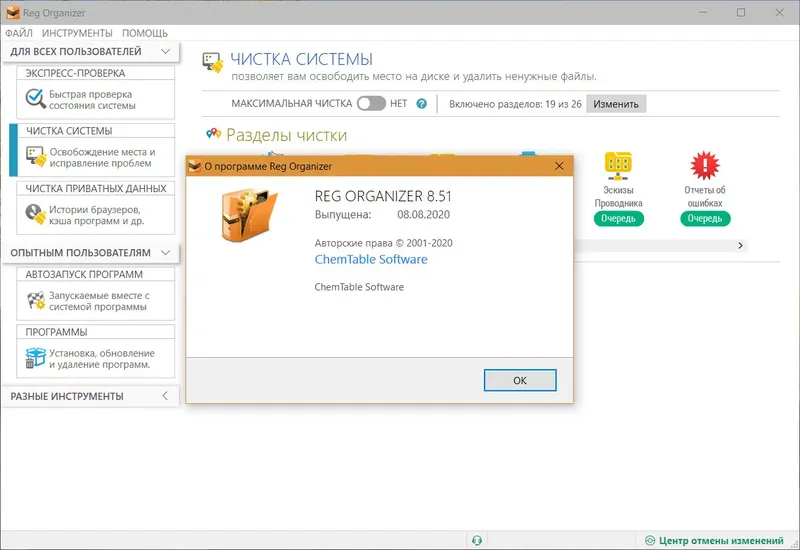Click the gray ChemTable Software text
The height and width of the screenshot is (550, 800).
359,287
